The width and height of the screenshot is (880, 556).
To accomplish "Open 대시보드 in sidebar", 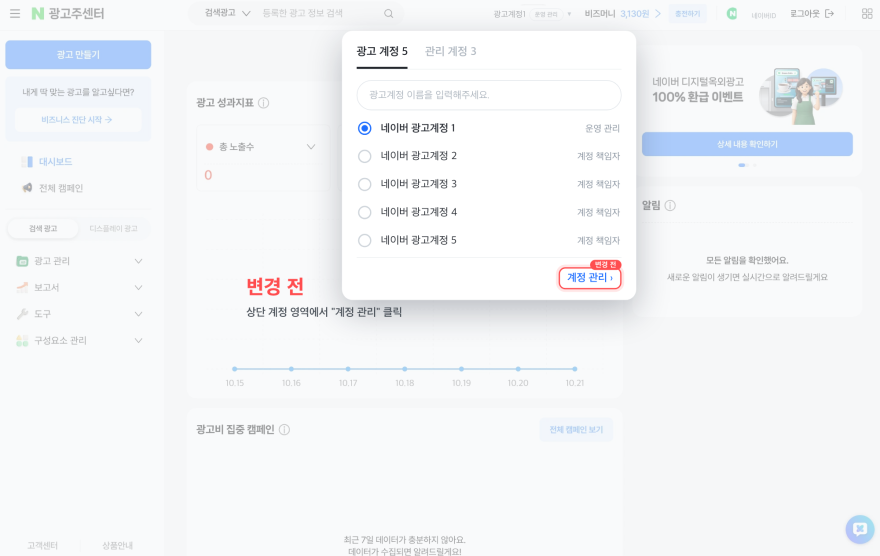I will [x=56, y=162].
